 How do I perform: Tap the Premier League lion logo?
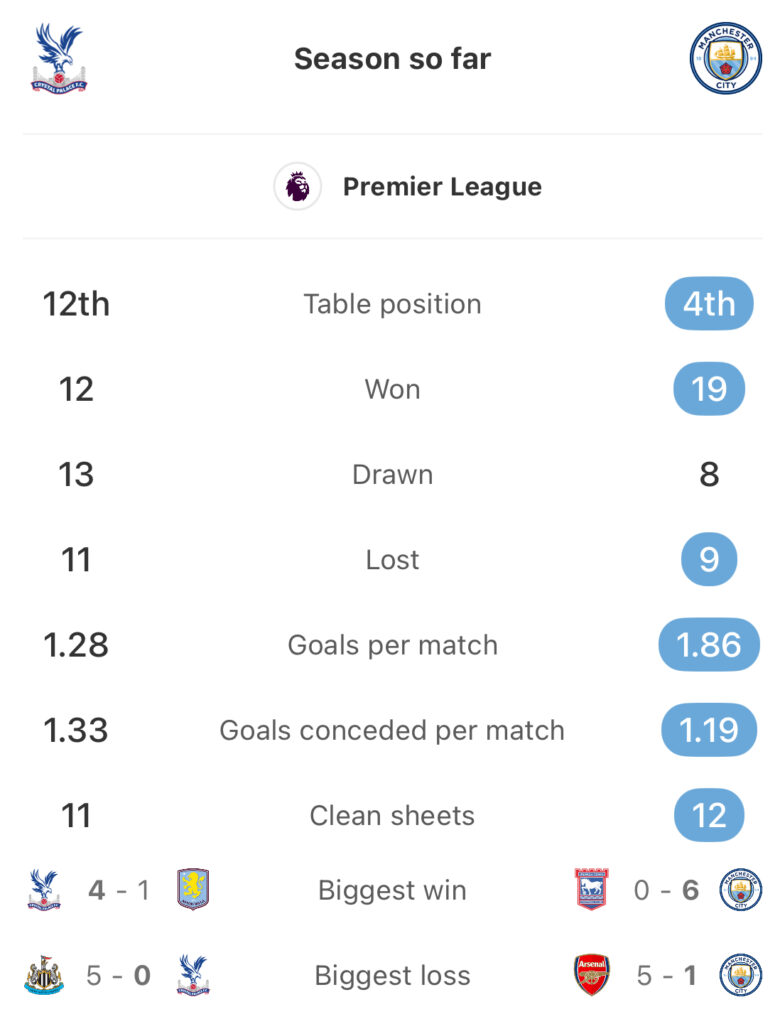297,187
